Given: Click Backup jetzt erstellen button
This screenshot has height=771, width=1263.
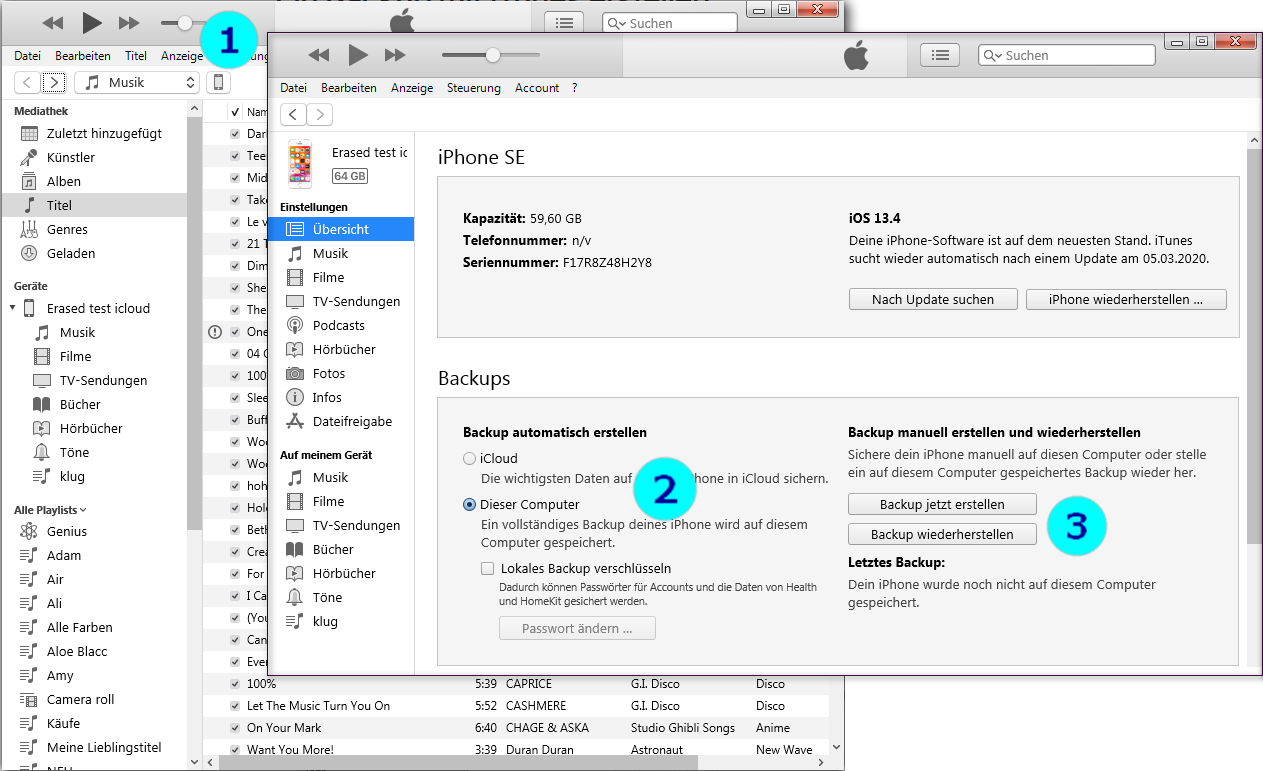Looking at the screenshot, I should [x=942, y=504].
